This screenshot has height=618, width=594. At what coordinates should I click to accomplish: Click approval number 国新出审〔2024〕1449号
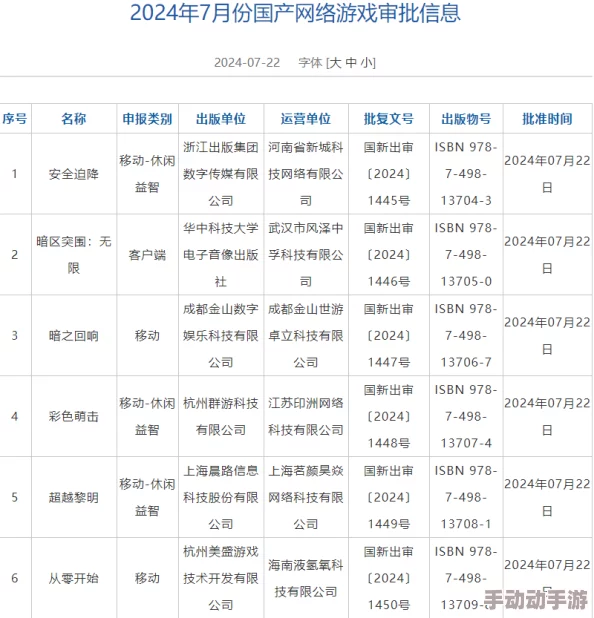(389, 497)
